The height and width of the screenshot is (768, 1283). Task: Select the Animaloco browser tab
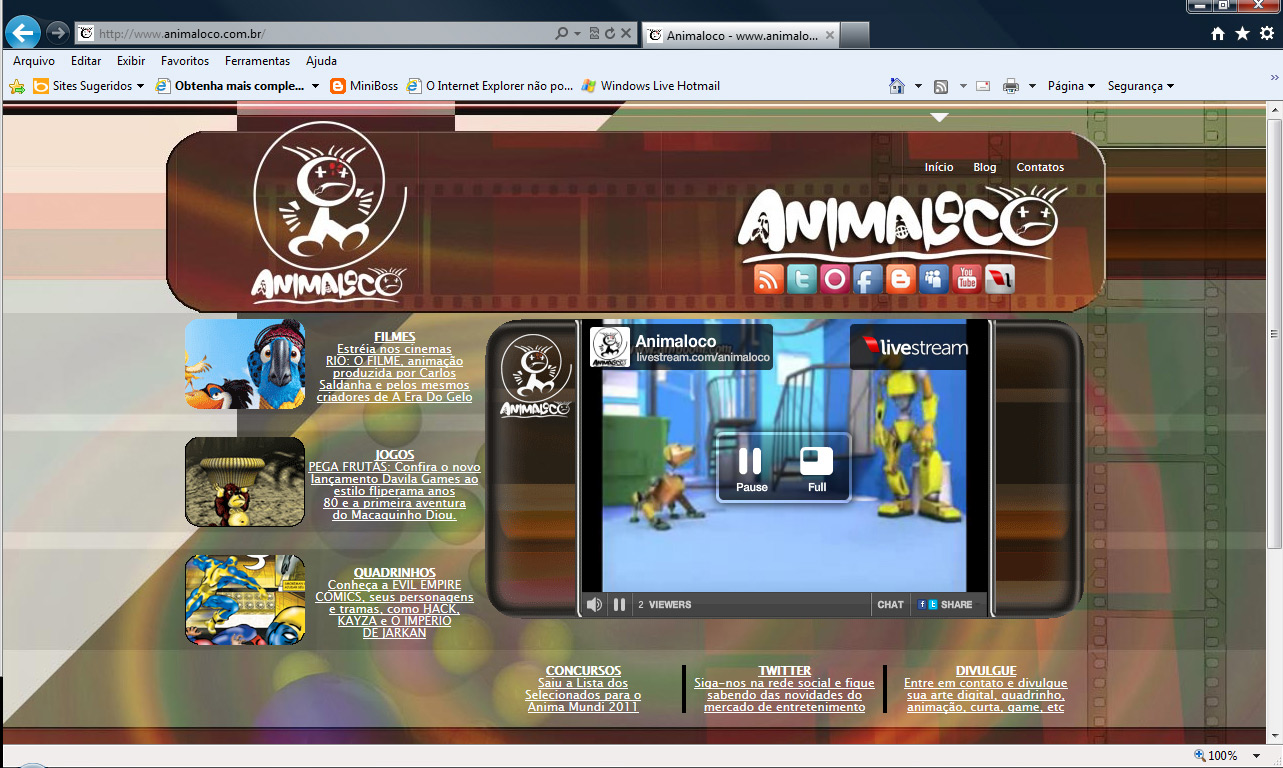click(740, 35)
